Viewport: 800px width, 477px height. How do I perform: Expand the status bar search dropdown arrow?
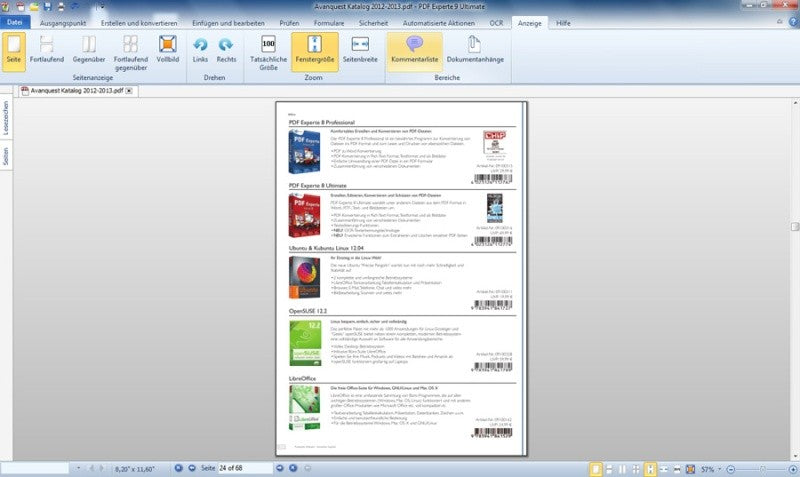tap(78, 468)
